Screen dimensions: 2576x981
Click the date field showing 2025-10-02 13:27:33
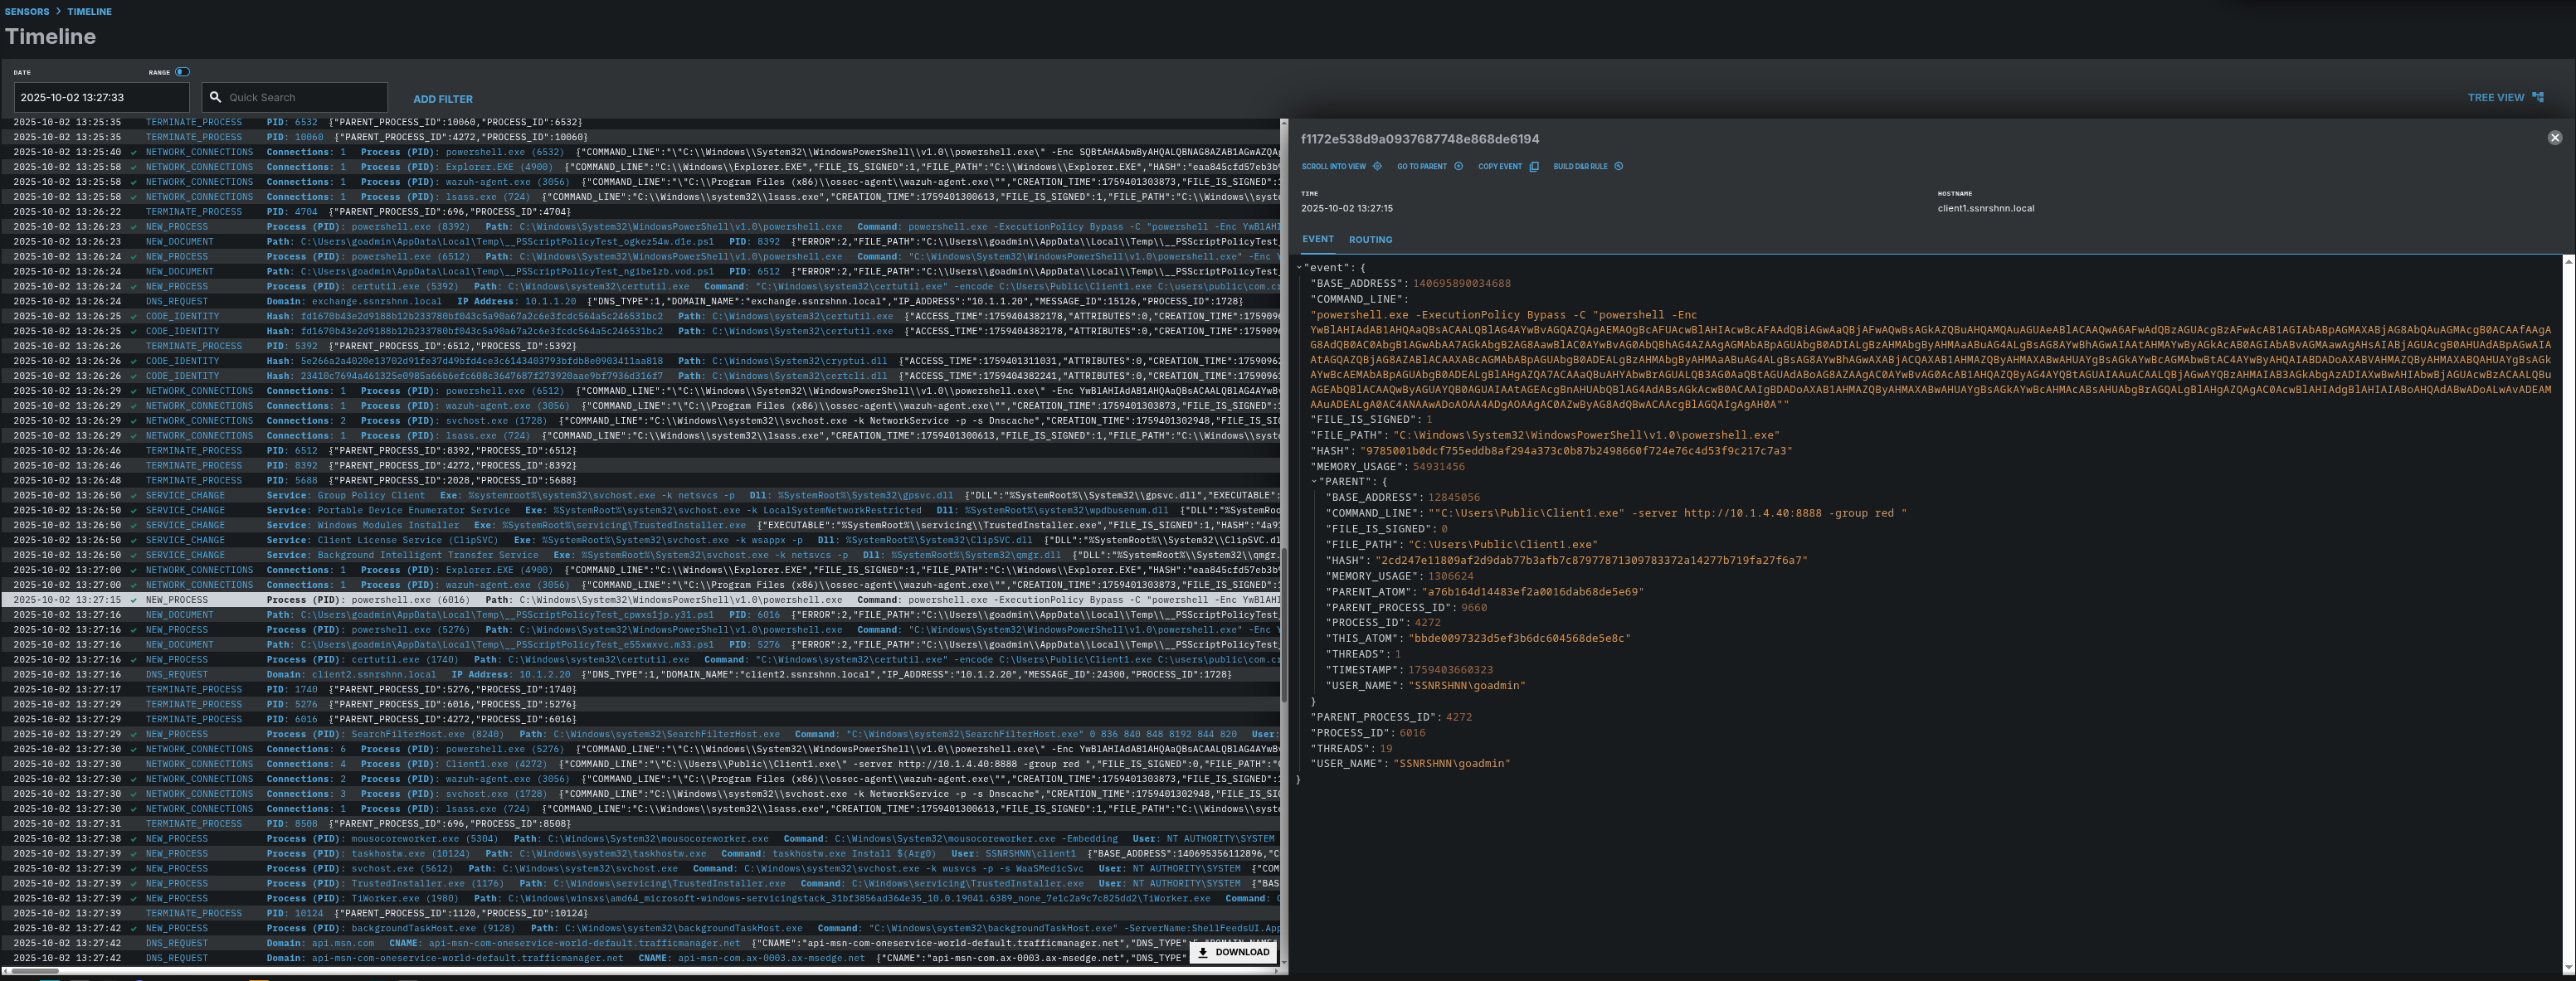pos(100,98)
